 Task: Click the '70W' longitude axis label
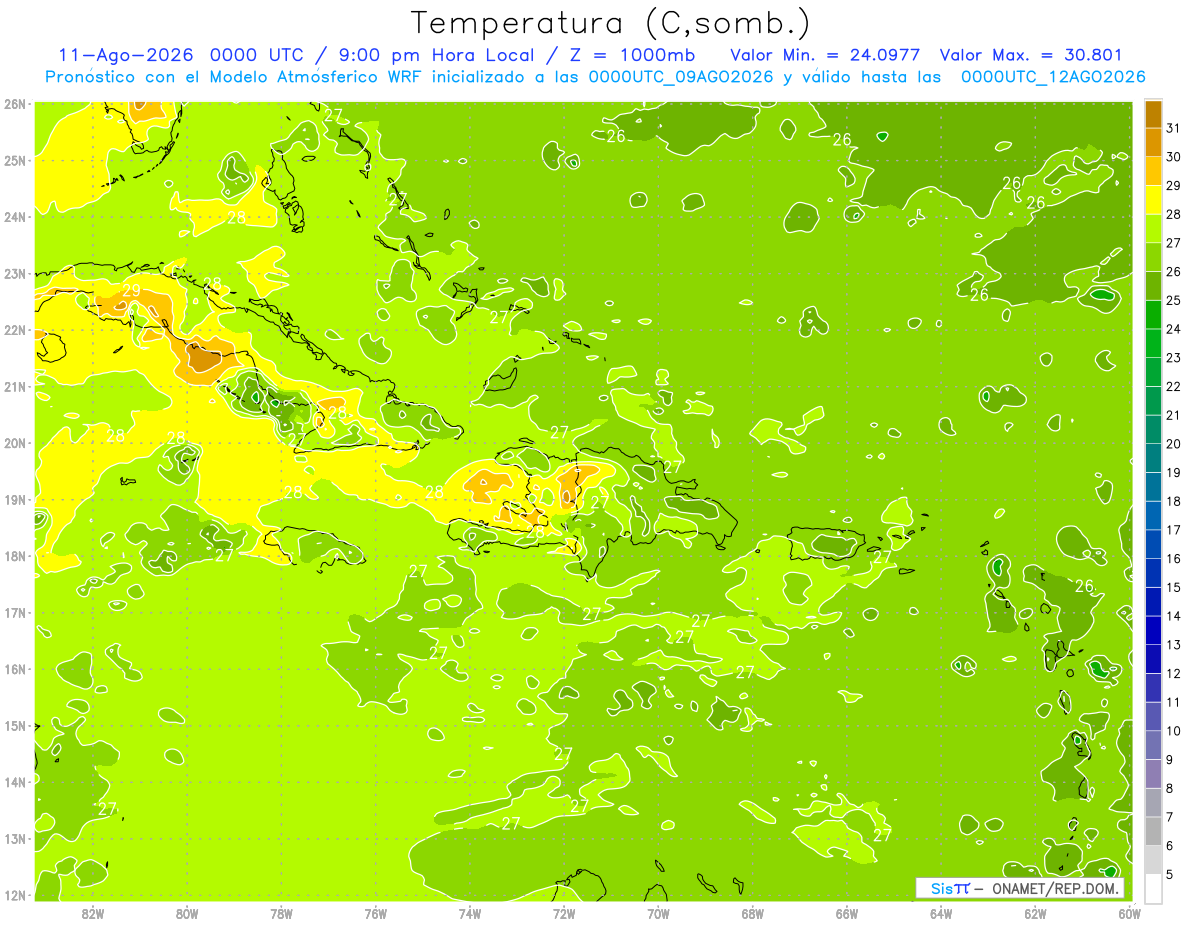(658, 914)
